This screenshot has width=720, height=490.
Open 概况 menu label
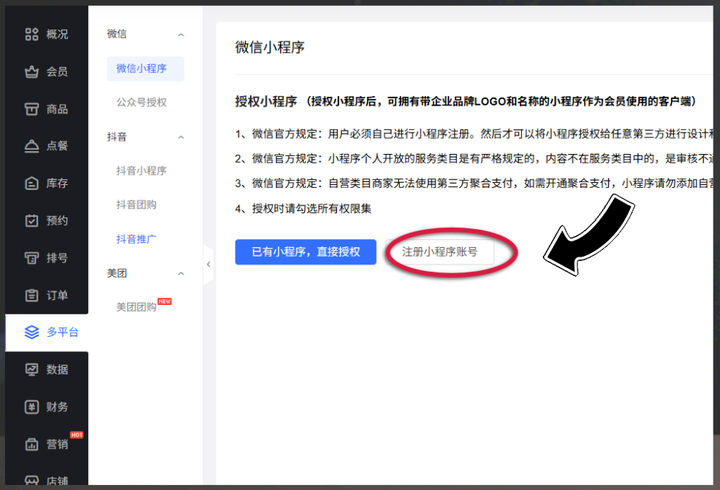(57, 34)
